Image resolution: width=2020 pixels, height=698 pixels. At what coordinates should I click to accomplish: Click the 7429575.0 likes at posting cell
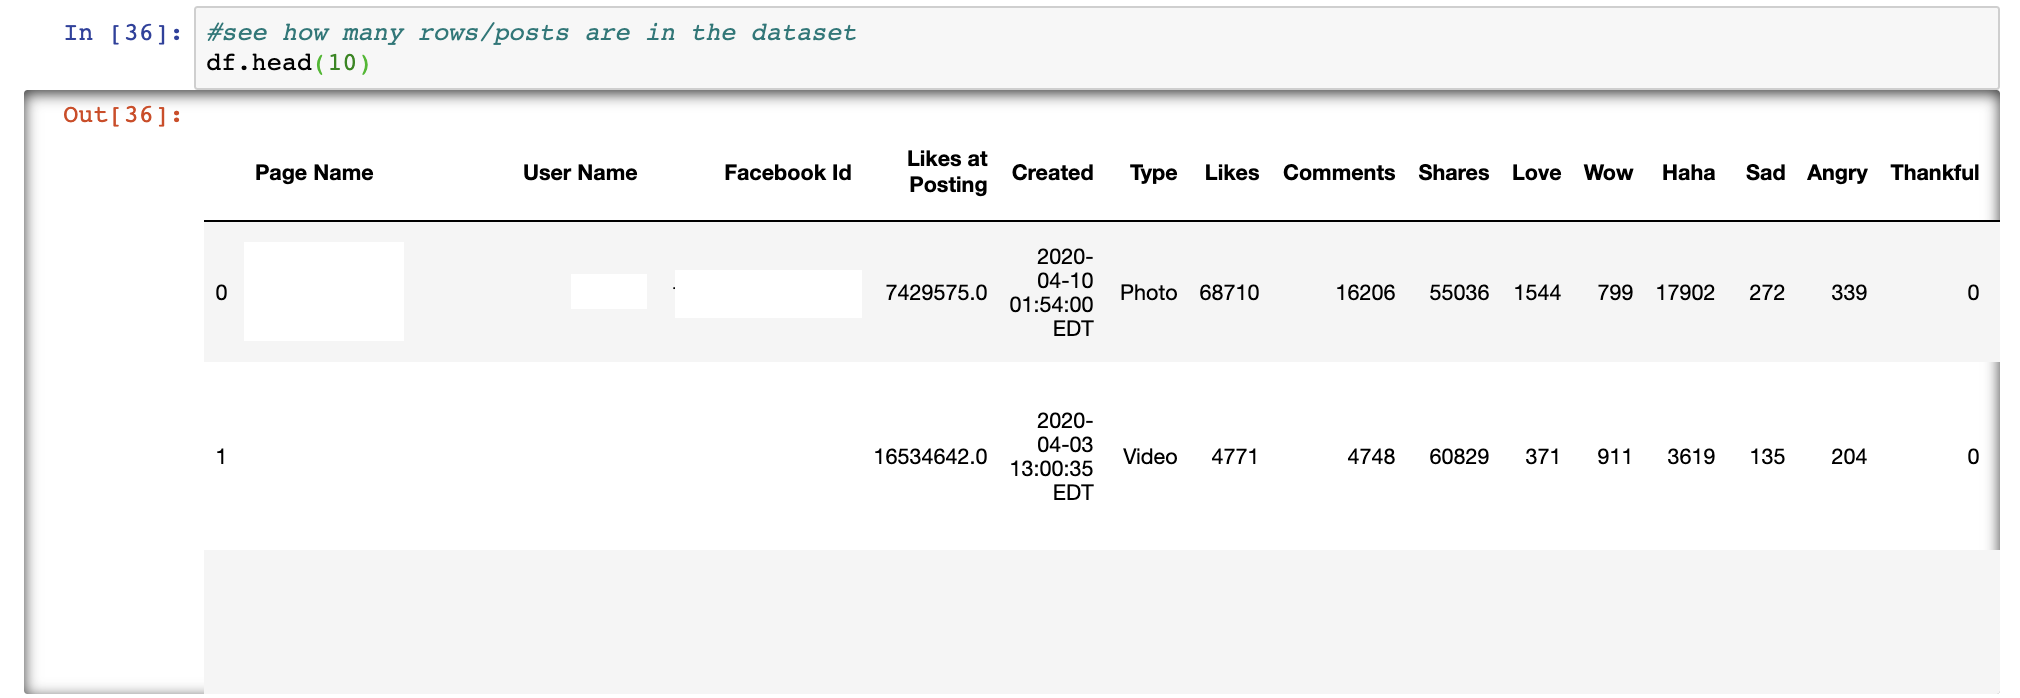(x=935, y=293)
